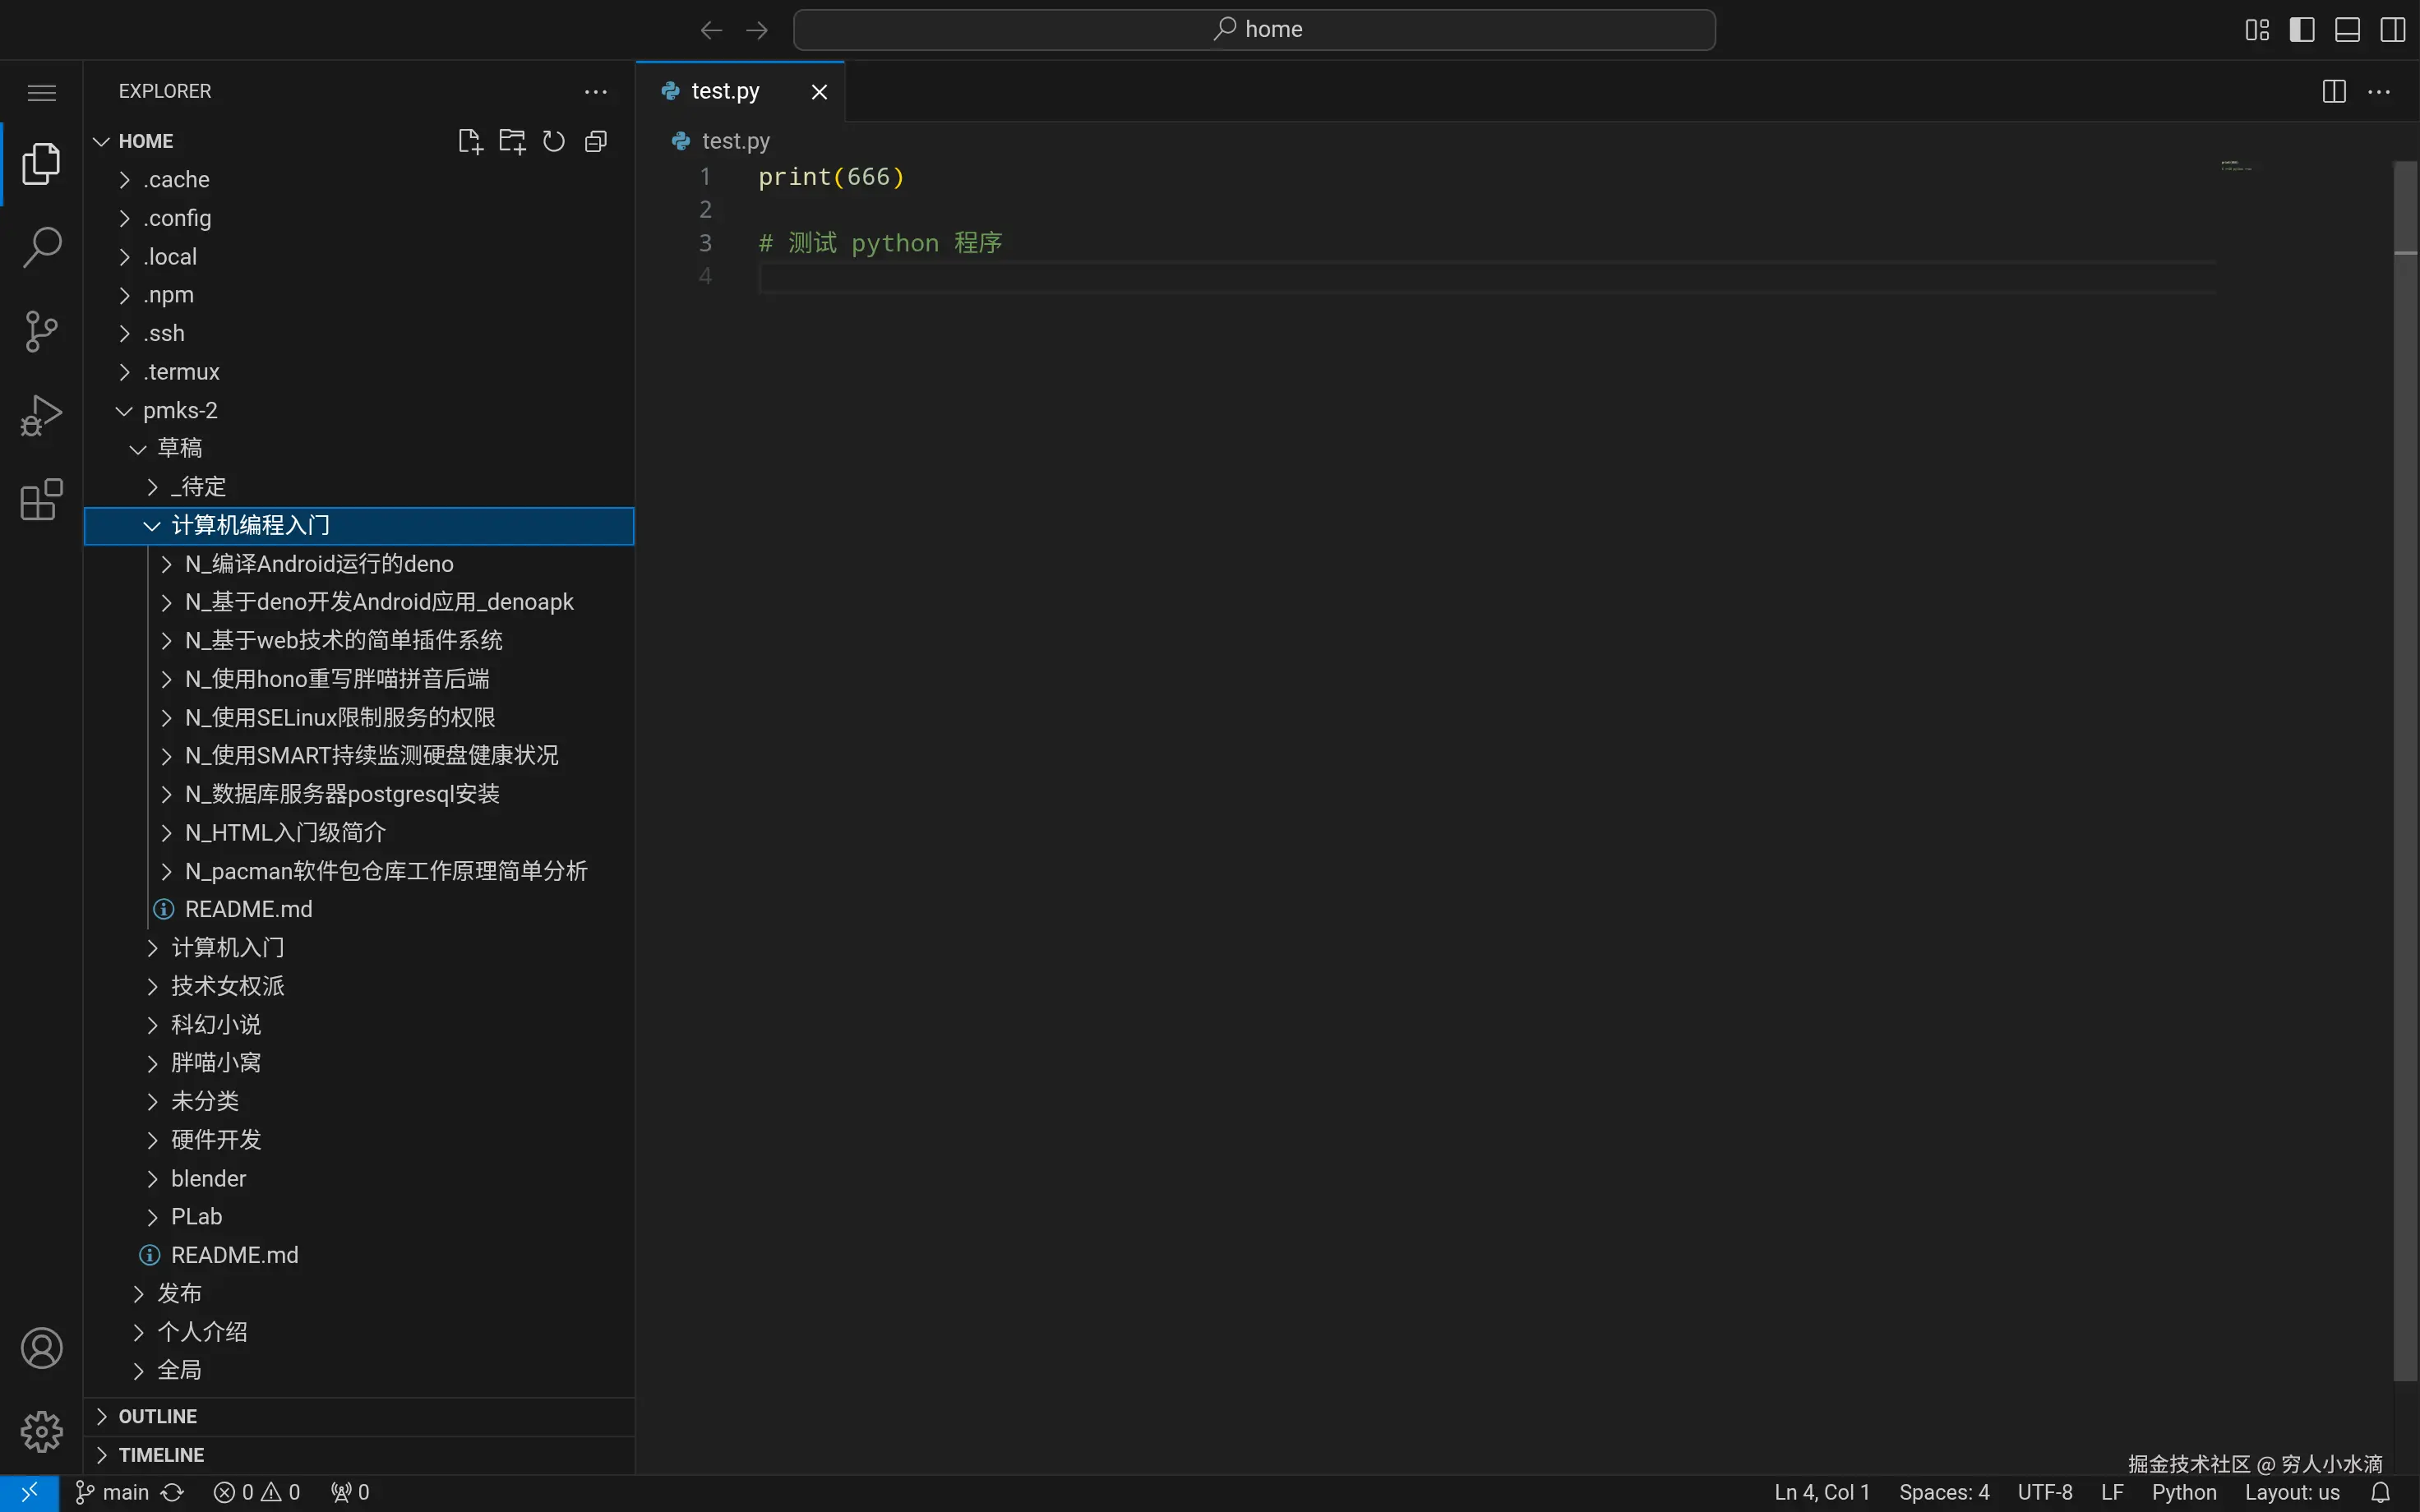Click the home command center search box
This screenshot has width=2420, height=1512.
[x=1254, y=30]
